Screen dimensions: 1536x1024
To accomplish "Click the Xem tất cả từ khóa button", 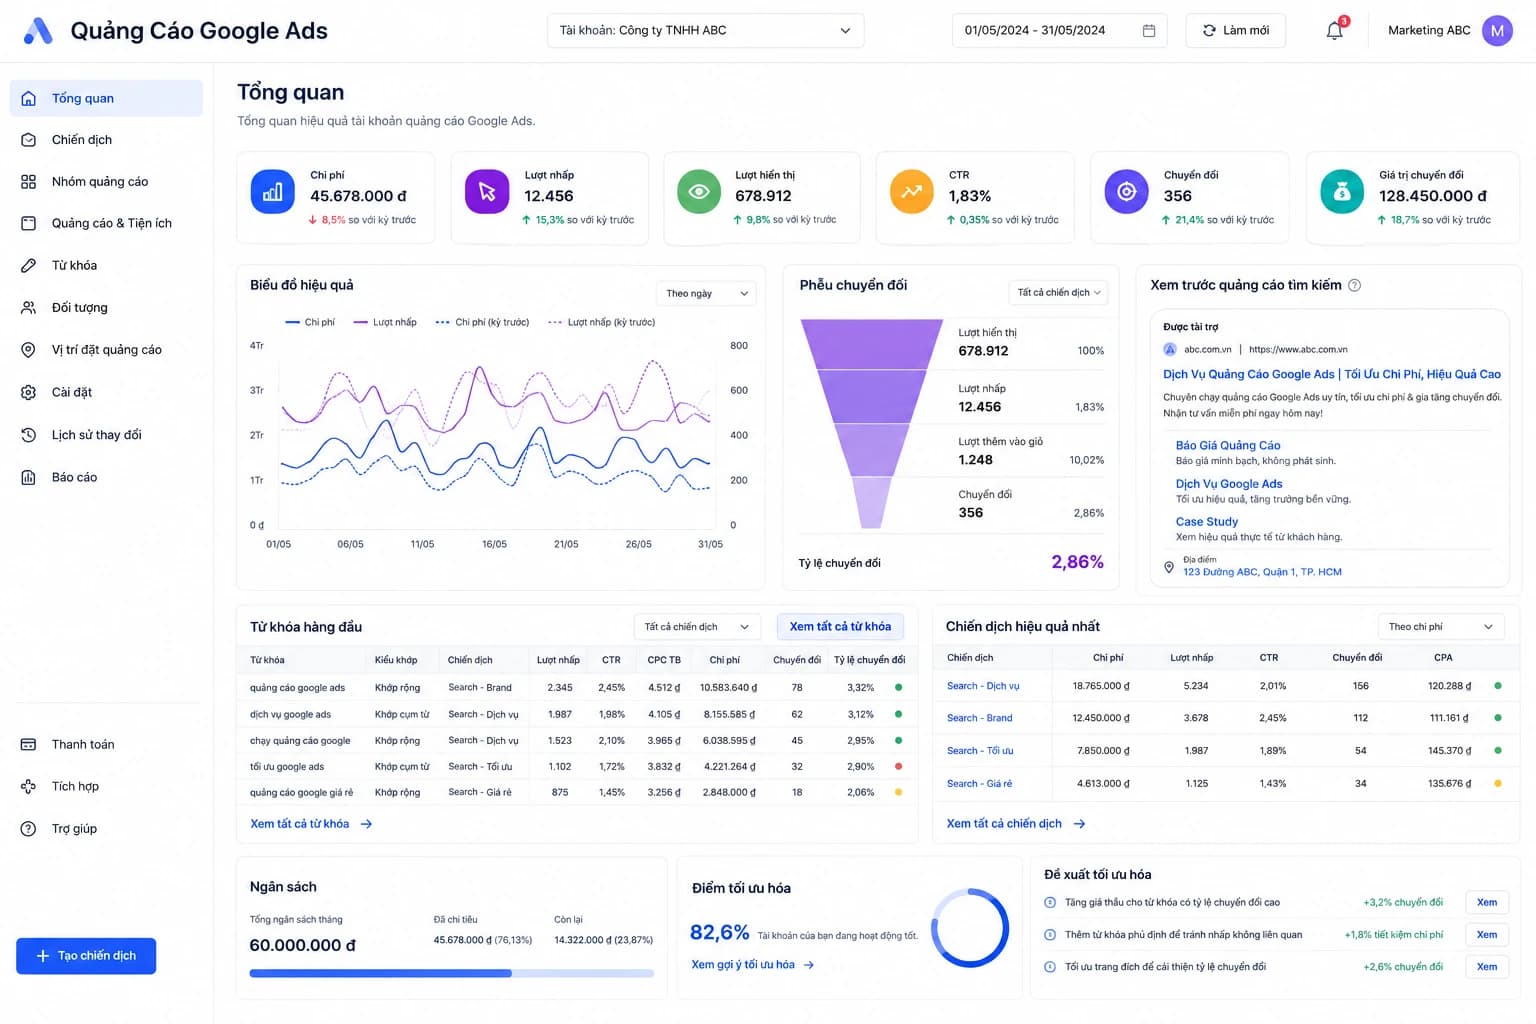I will [840, 627].
